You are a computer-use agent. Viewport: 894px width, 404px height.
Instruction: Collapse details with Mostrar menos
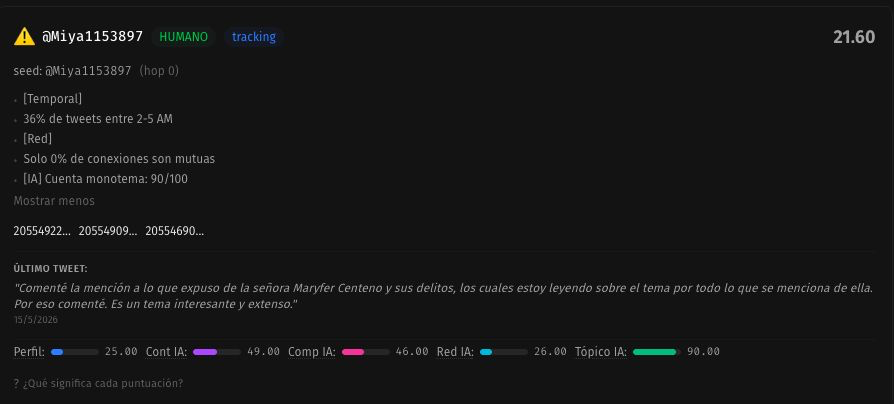pyautogui.click(x=54, y=201)
